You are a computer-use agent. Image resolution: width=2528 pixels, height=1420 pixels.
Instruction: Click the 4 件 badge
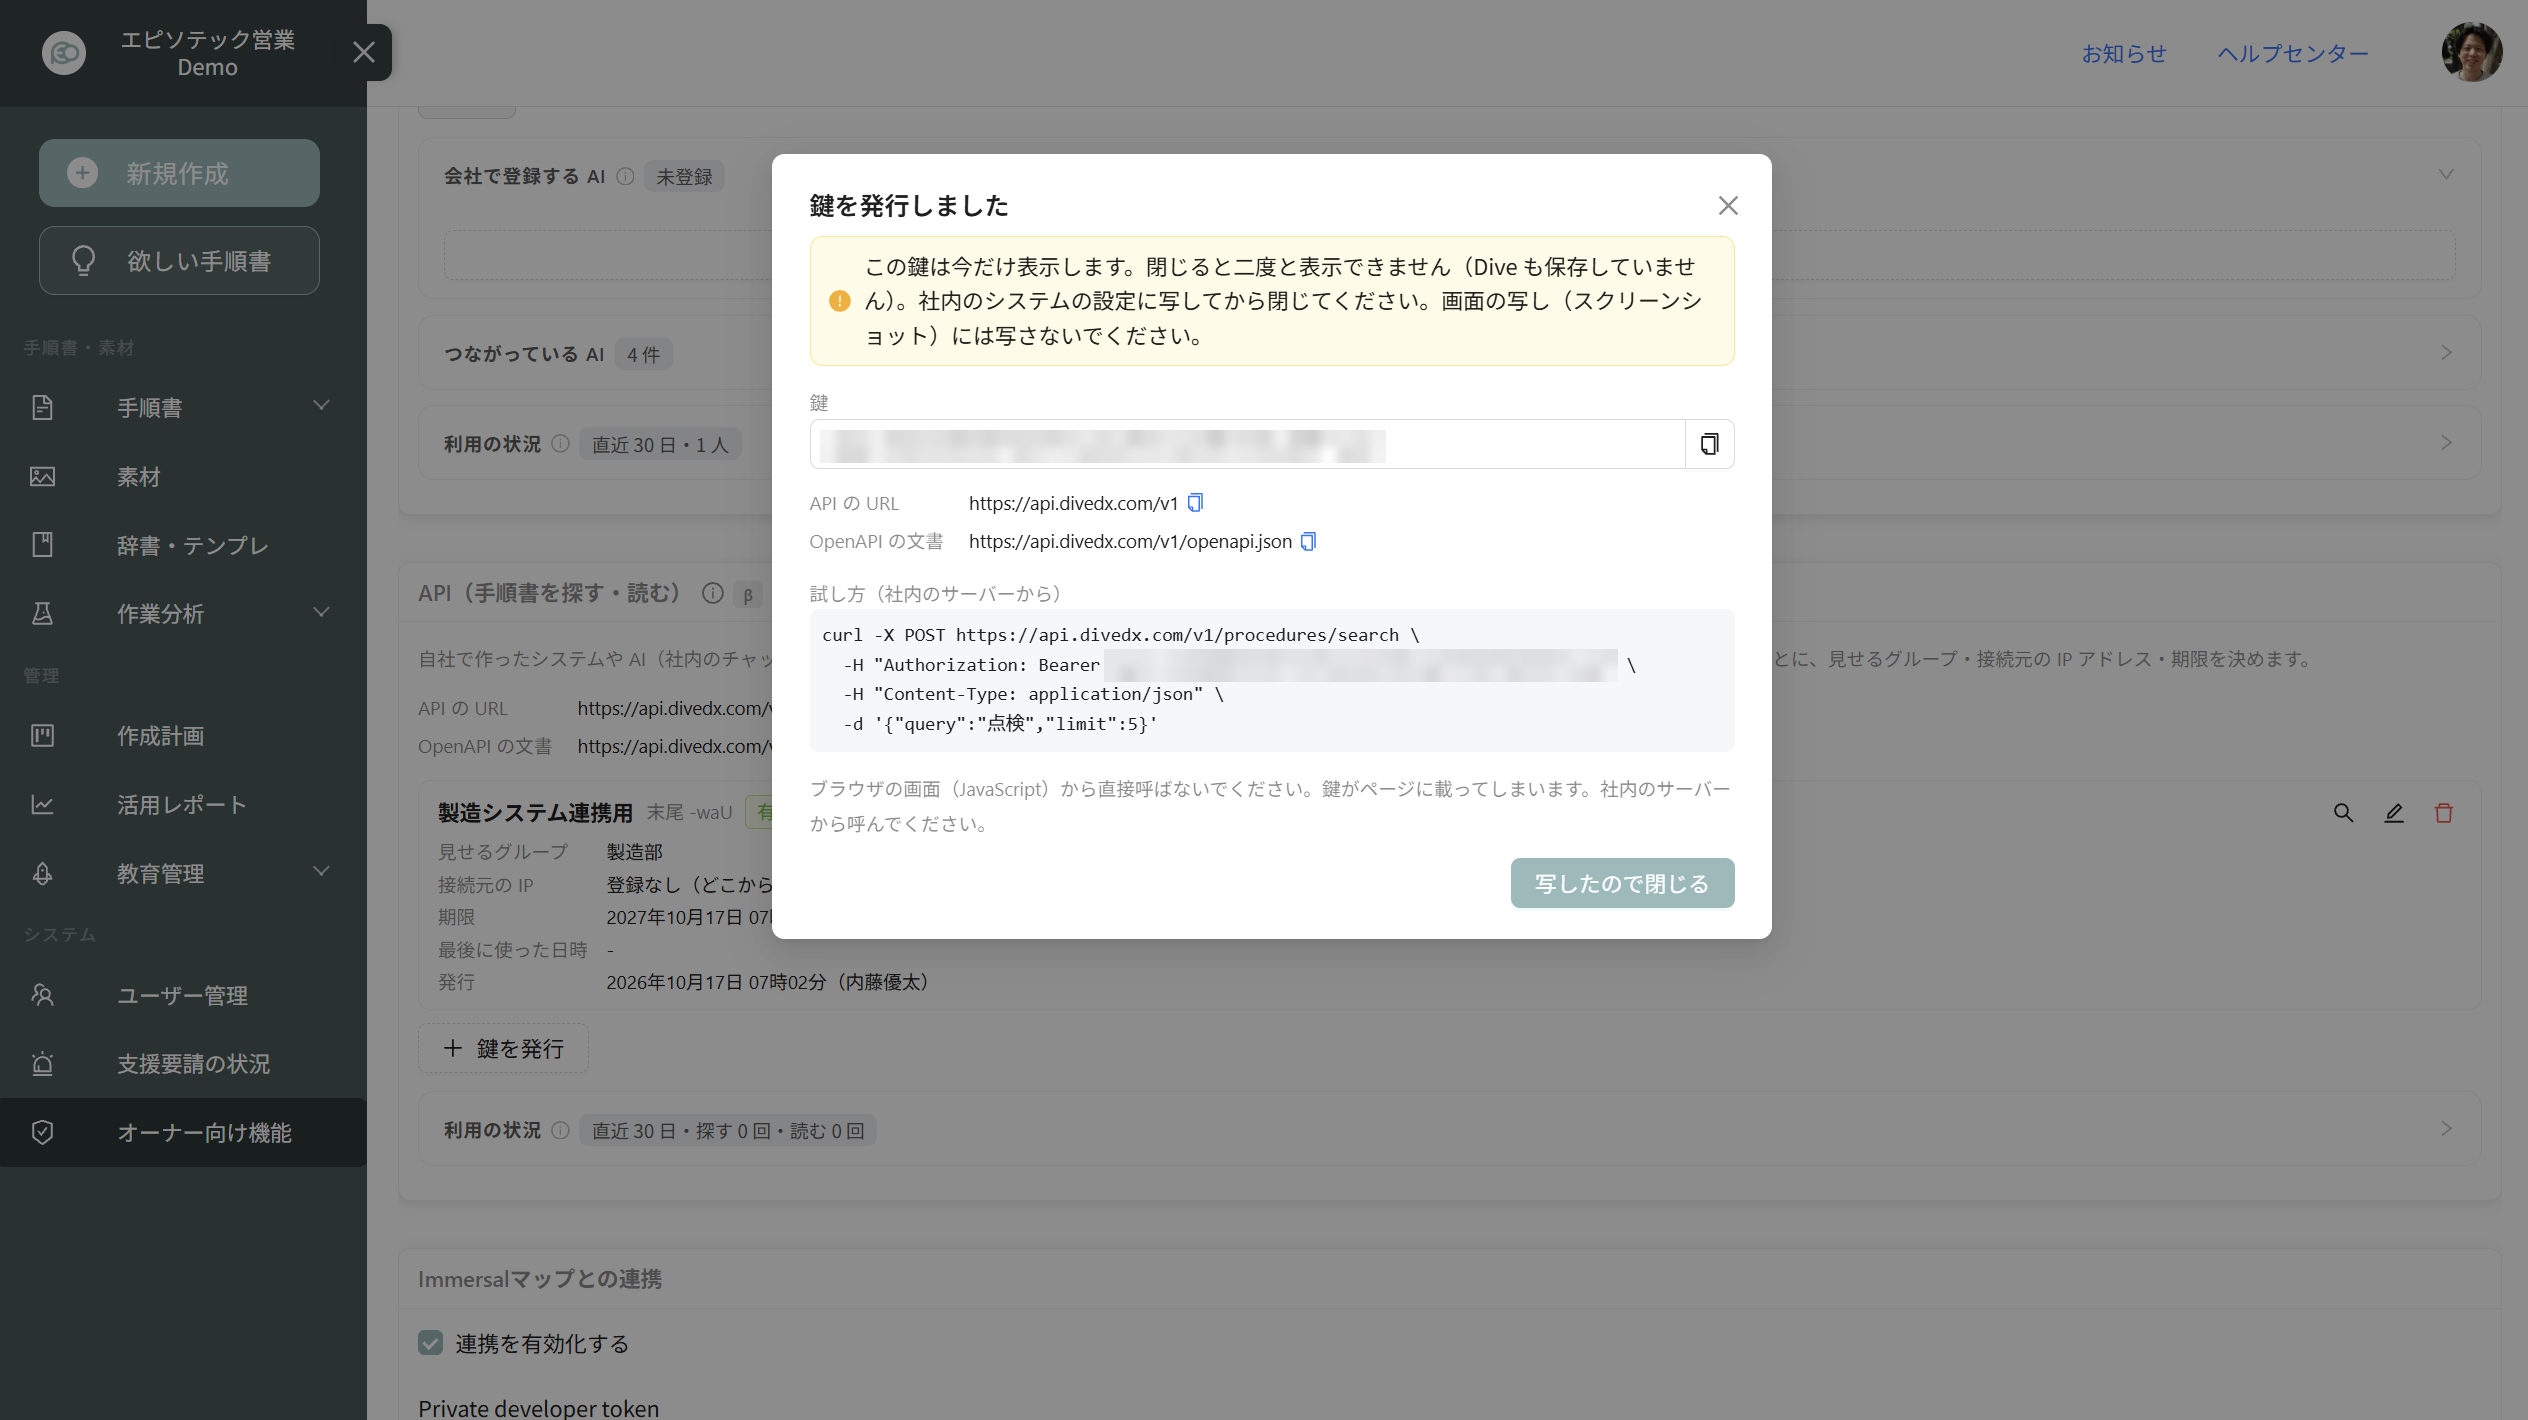click(643, 354)
